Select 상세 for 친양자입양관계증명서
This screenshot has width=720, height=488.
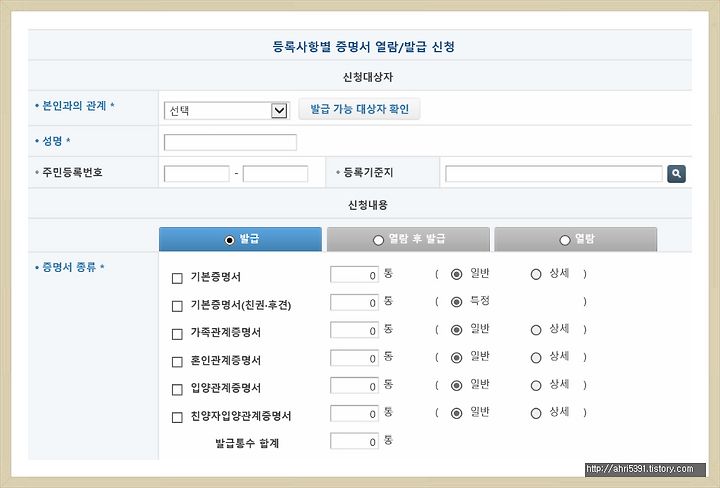click(536, 413)
